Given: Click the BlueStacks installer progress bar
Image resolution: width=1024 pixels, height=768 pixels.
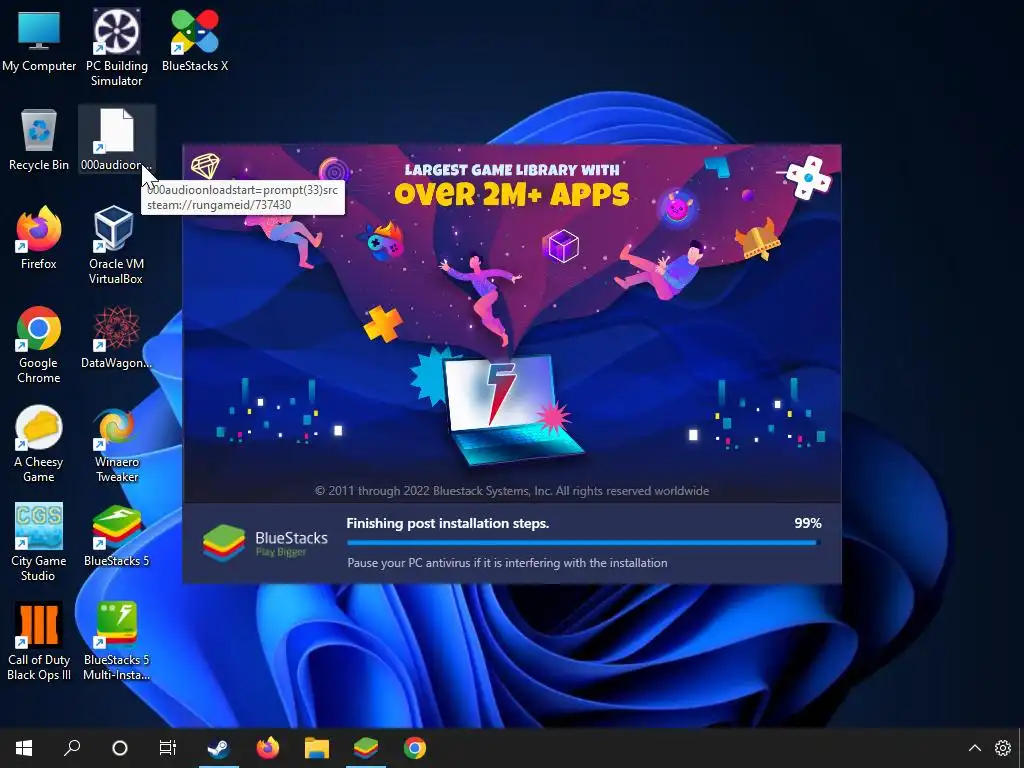Looking at the screenshot, I should [x=583, y=542].
